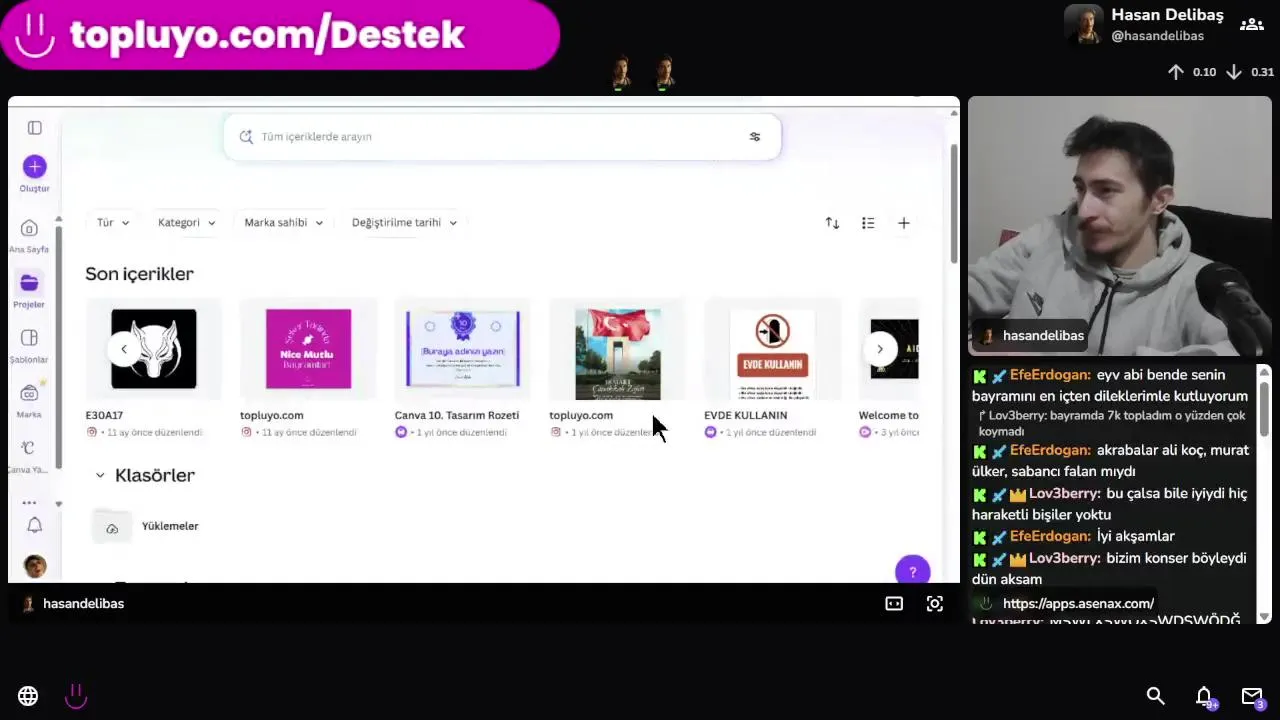Viewport: 1280px width, 720px height.
Task: Open the globe language icon
Action: (28, 696)
